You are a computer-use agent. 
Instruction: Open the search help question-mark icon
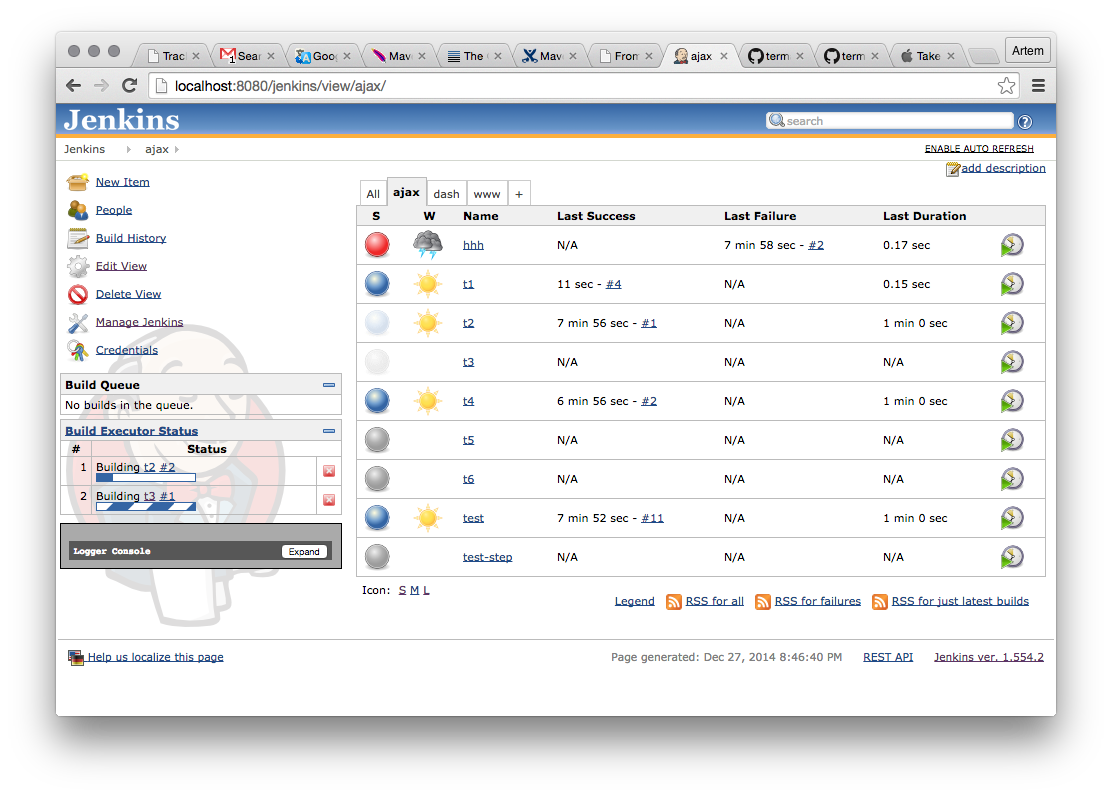(1025, 122)
